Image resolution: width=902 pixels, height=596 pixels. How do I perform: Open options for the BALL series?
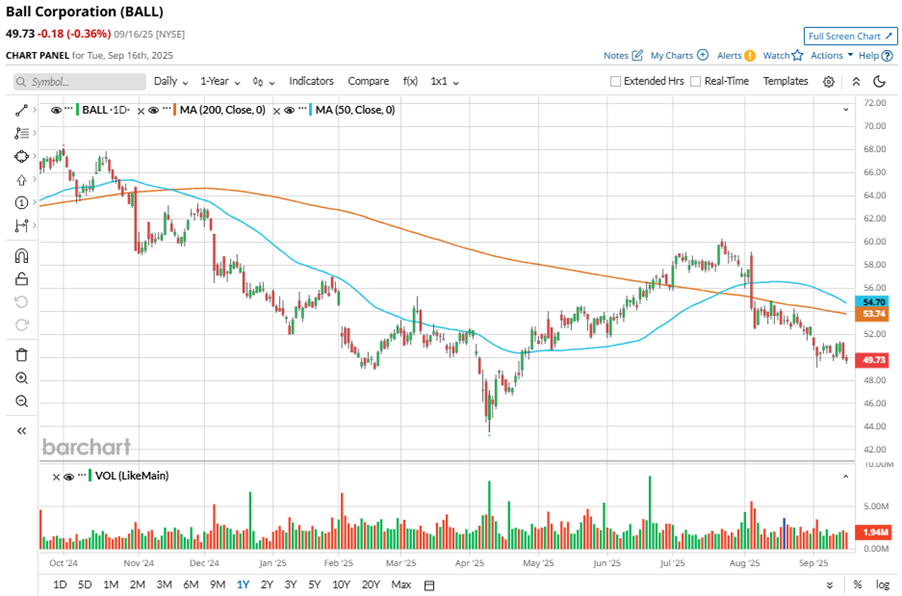pos(69,109)
